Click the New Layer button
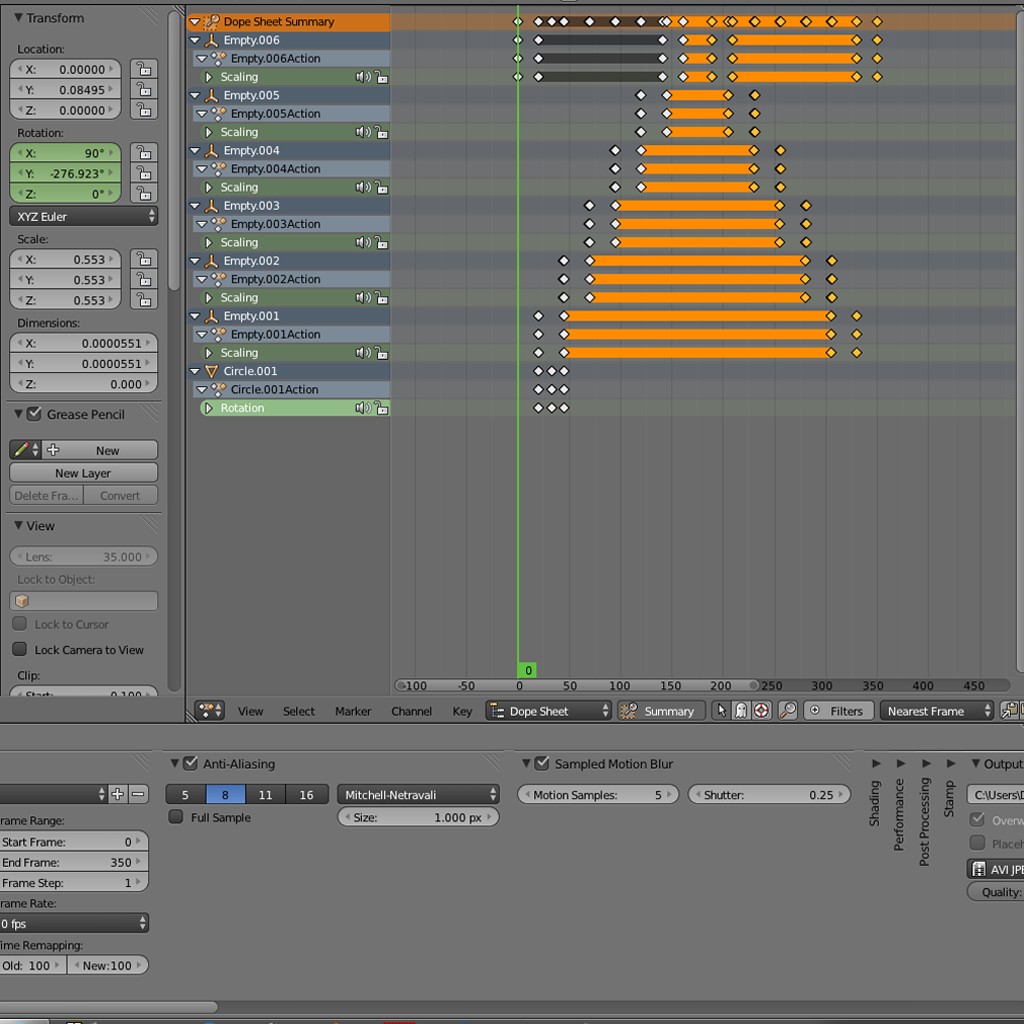This screenshot has width=1024, height=1024. click(x=83, y=473)
